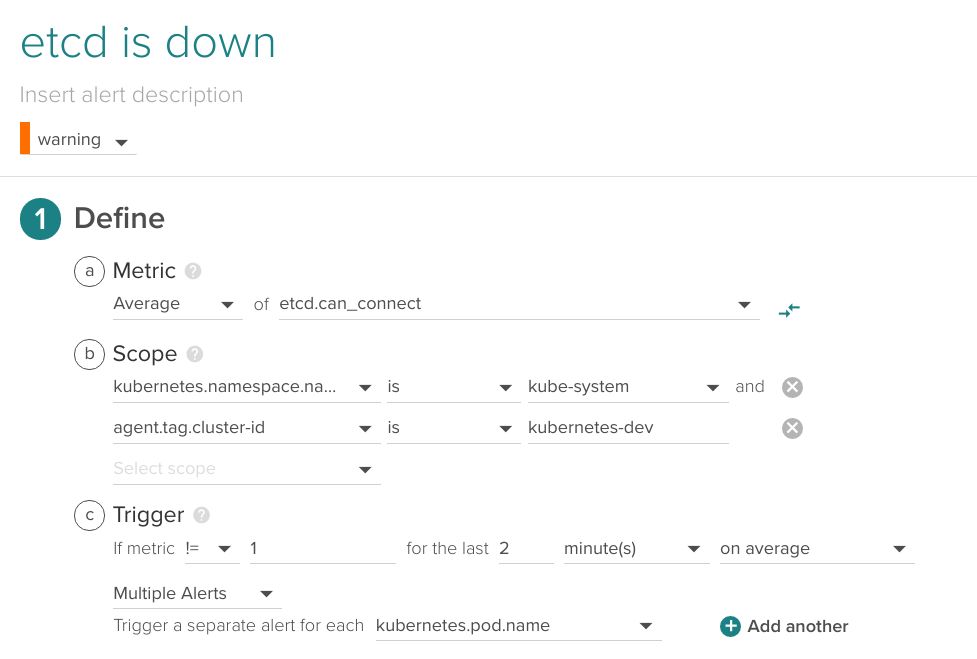The image size is (977, 659).
Task: Click the plus icon beside Add another
Action: tap(730, 626)
